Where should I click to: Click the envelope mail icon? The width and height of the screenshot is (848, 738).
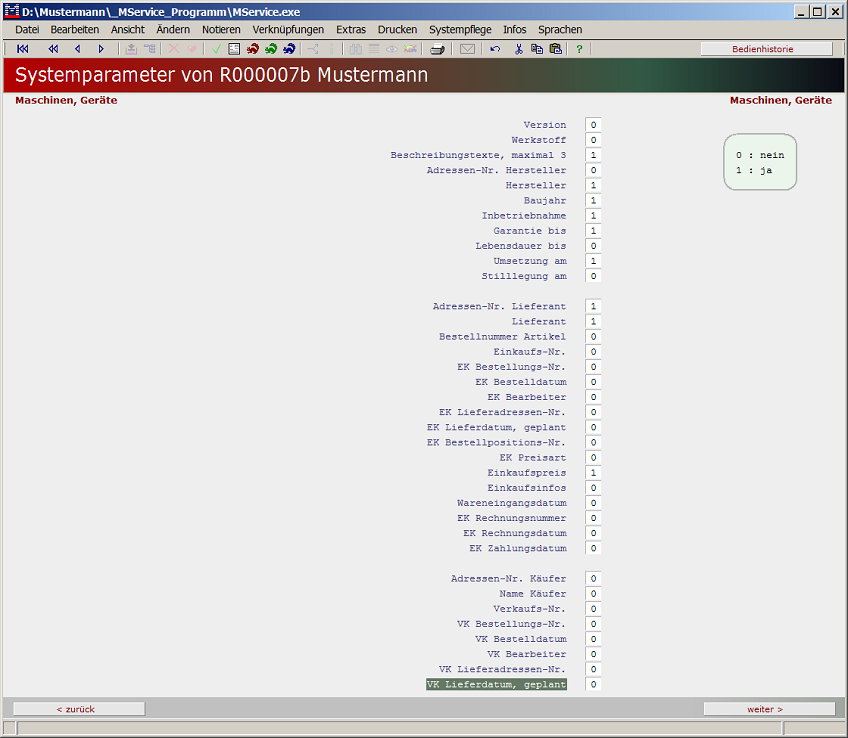(467, 49)
